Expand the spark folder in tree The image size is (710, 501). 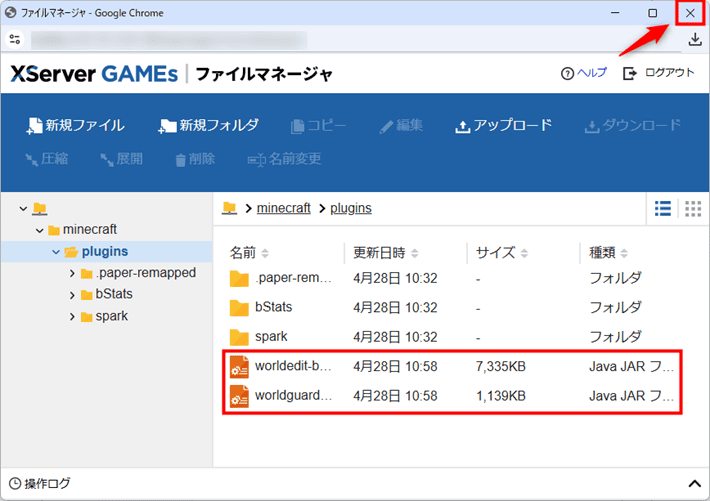[72, 317]
